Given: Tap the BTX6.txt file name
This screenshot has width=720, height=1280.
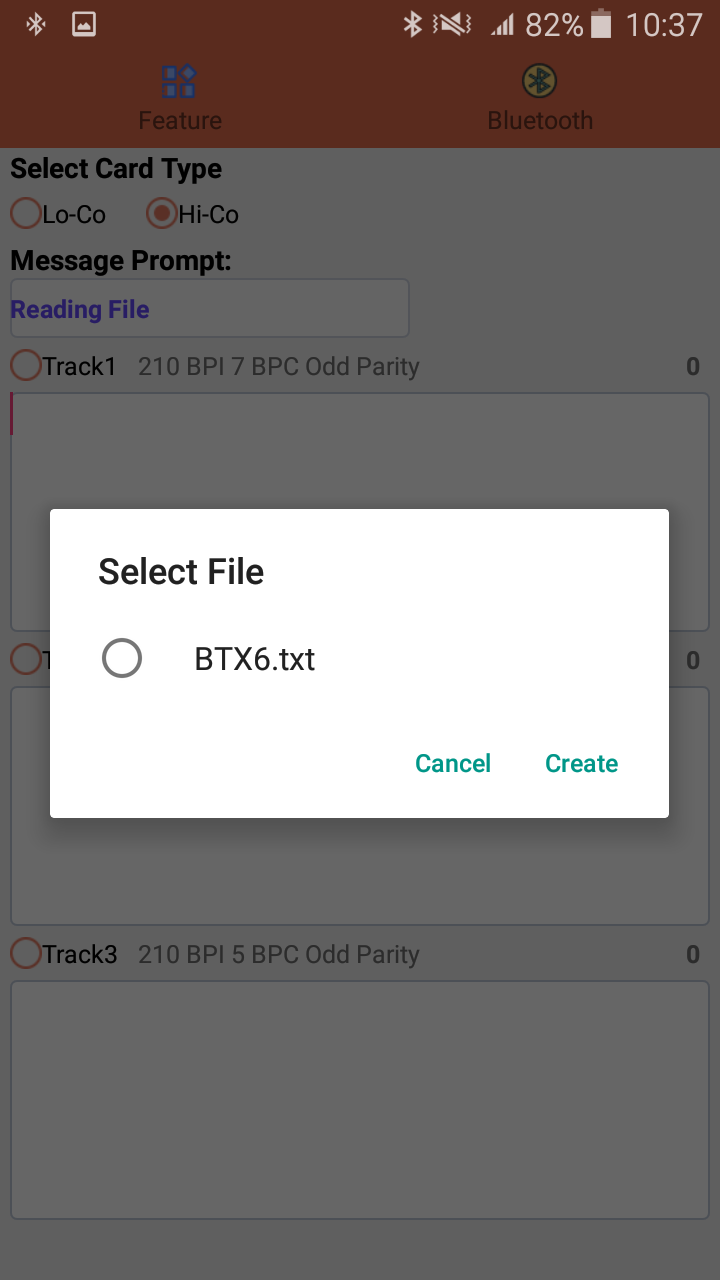Looking at the screenshot, I should (255, 660).
